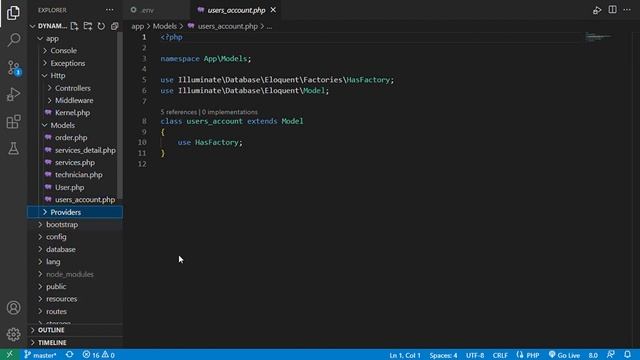
Task: Open the Search view in activity bar
Action: [13, 40]
